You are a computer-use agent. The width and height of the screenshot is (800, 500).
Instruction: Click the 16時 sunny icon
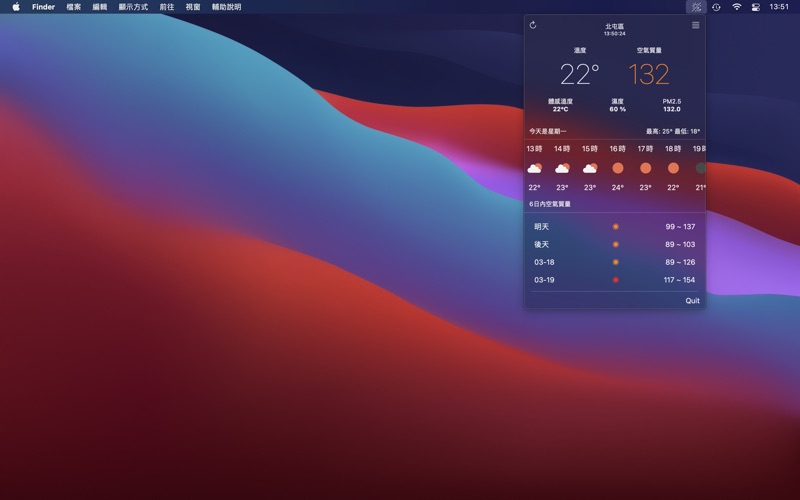pyautogui.click(x=617, y=168)
